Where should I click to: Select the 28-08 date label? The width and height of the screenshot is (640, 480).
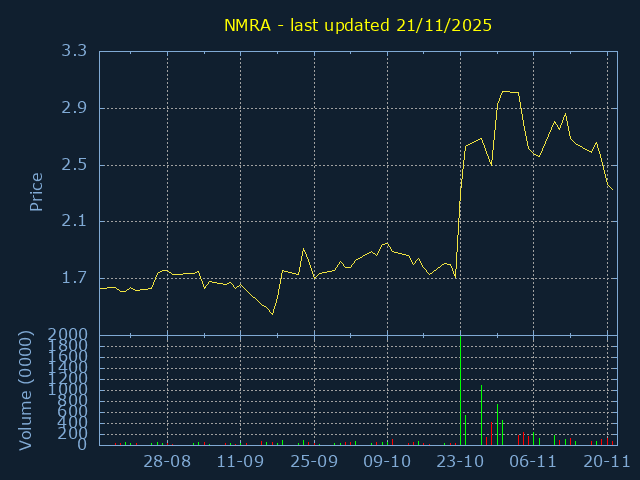[x=167, y=462]
